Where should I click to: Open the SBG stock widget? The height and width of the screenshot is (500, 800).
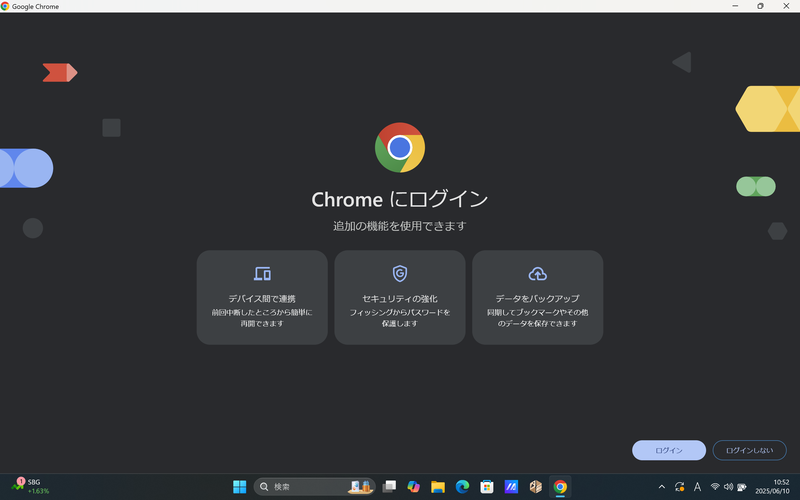click(x=31, y=486)
